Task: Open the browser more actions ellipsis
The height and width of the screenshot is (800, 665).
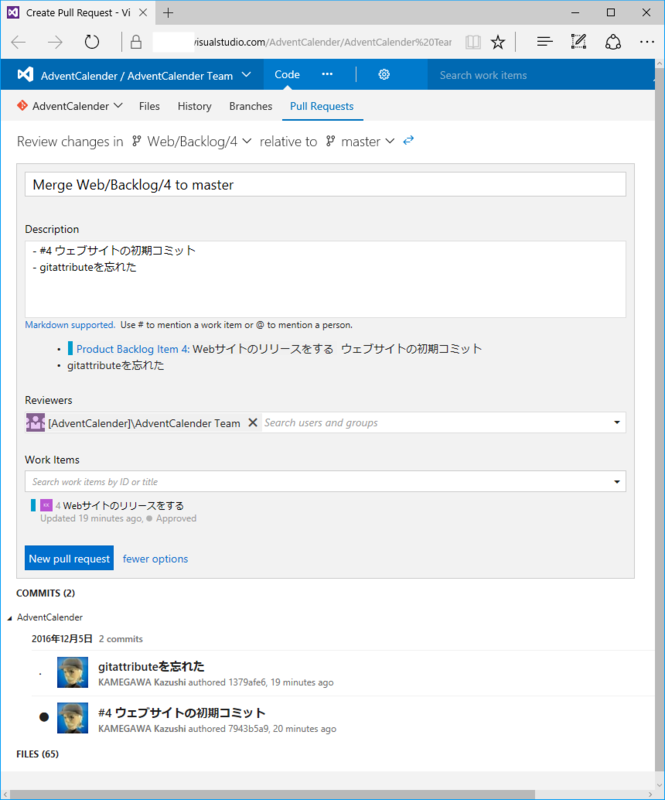Action: click(x=647, y=42)
